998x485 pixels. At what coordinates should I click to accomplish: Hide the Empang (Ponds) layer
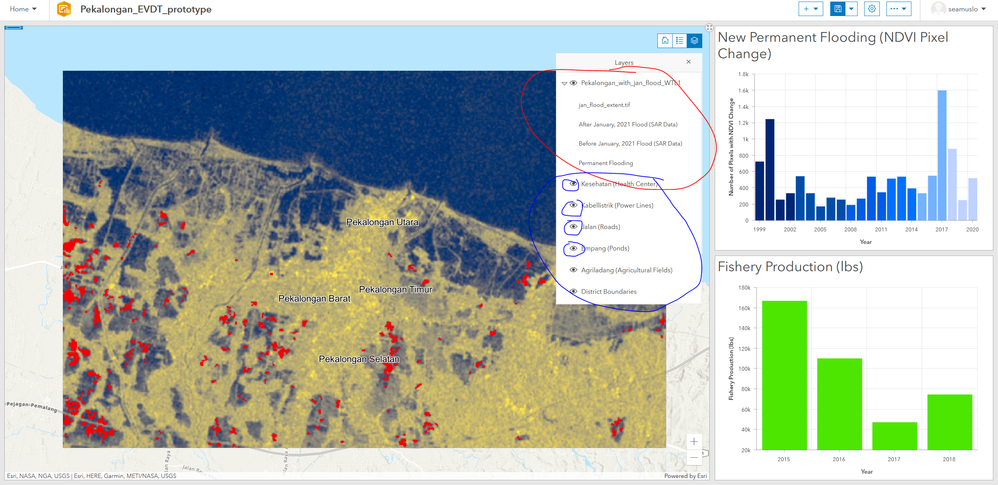coord(573,248)
